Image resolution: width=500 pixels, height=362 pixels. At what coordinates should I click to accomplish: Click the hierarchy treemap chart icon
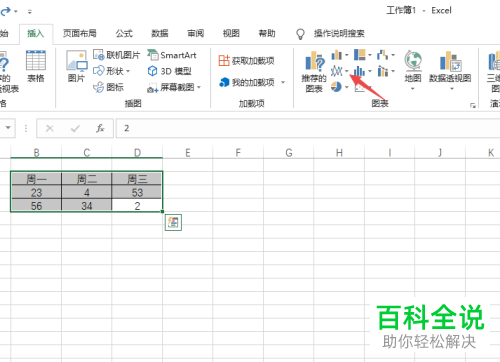tap(360, 55)
